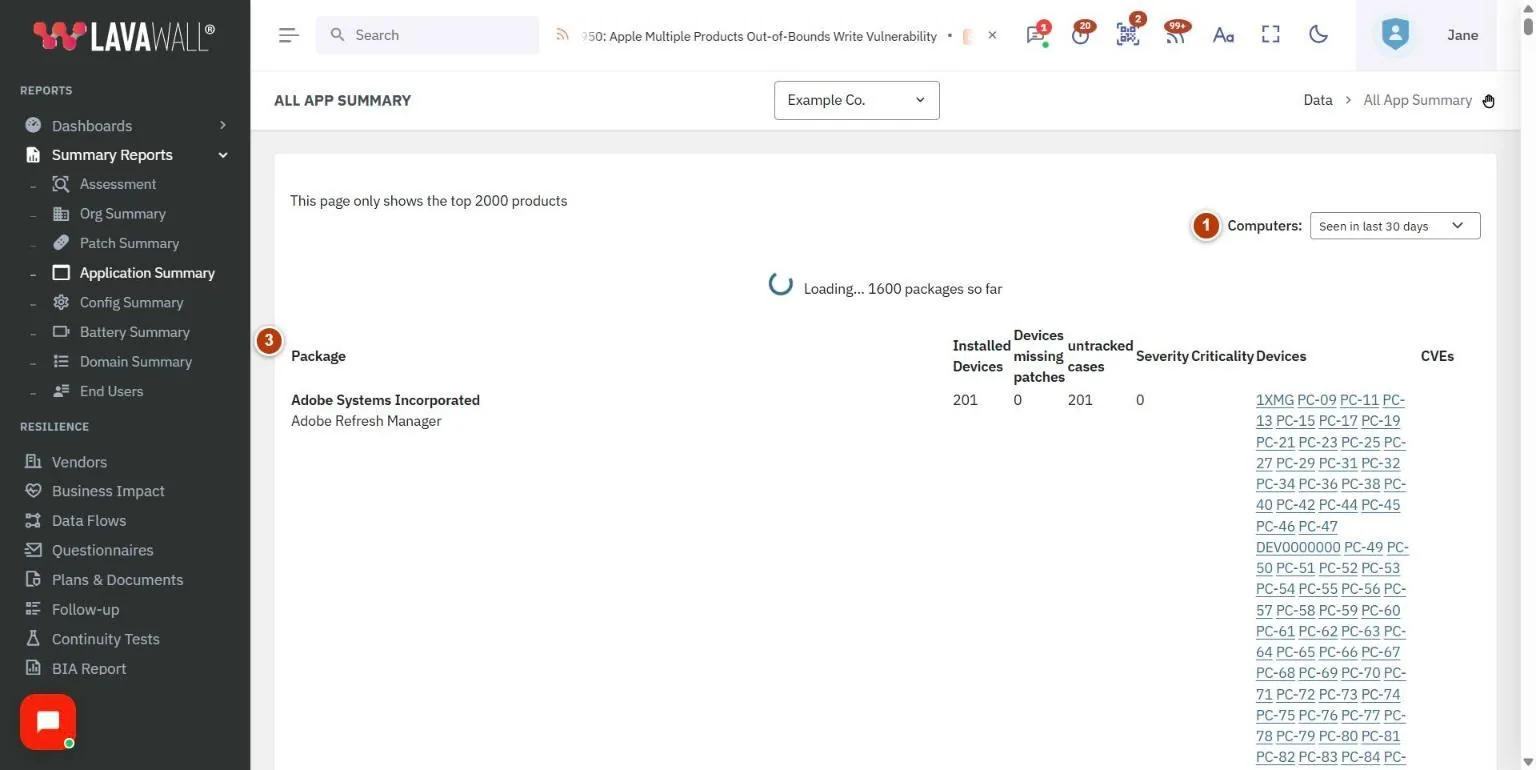Screen dimensions: 1536x770
Task: Open device link 1XMG
Action: [x=1275, y=400]
